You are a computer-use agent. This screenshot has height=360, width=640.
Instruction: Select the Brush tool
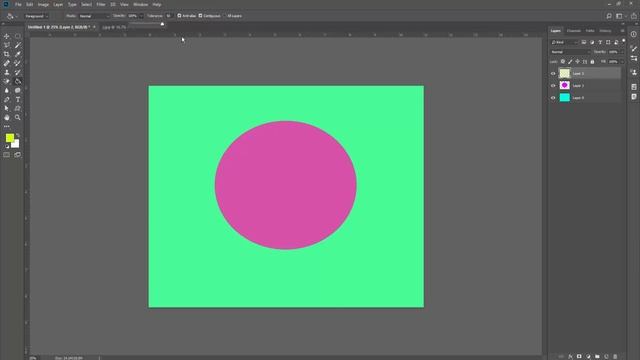pyautogui.click(x=18, y=63)
